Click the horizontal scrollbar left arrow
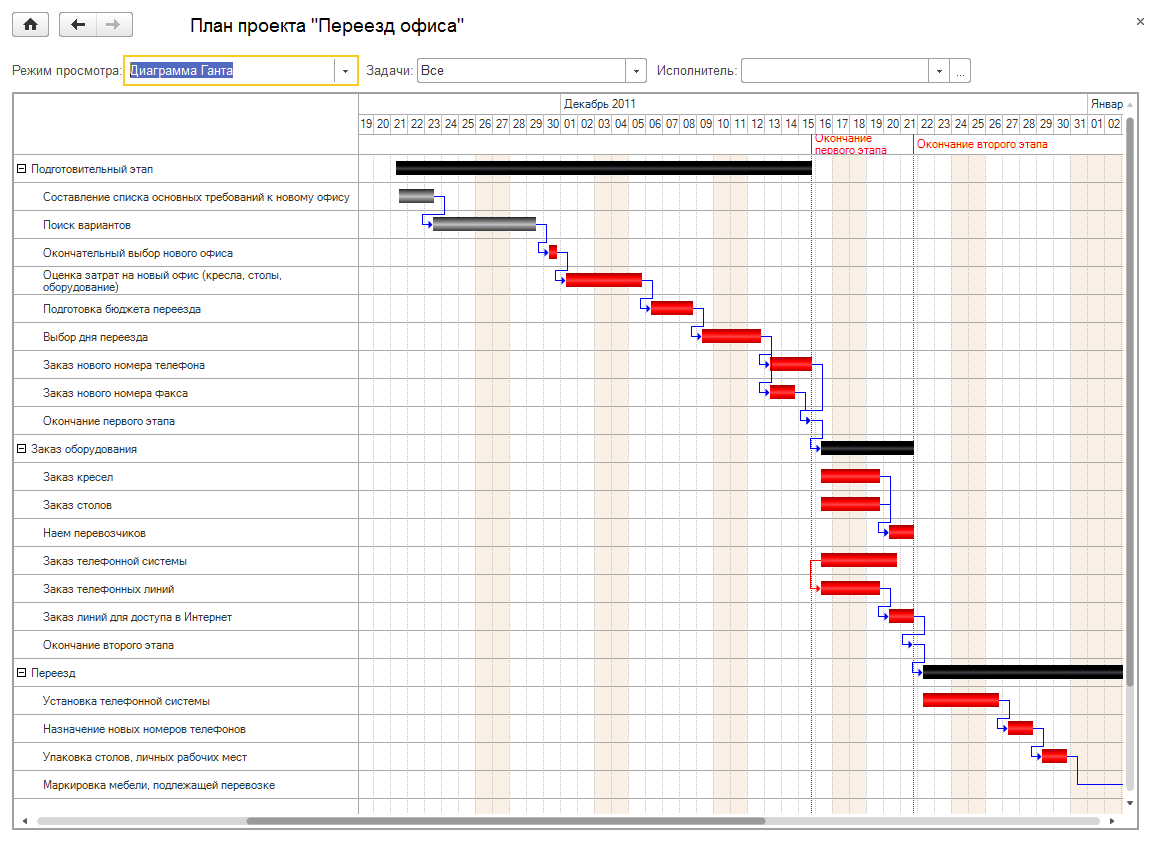Screen dimensions: 1158x842 [x=25, y=821]
